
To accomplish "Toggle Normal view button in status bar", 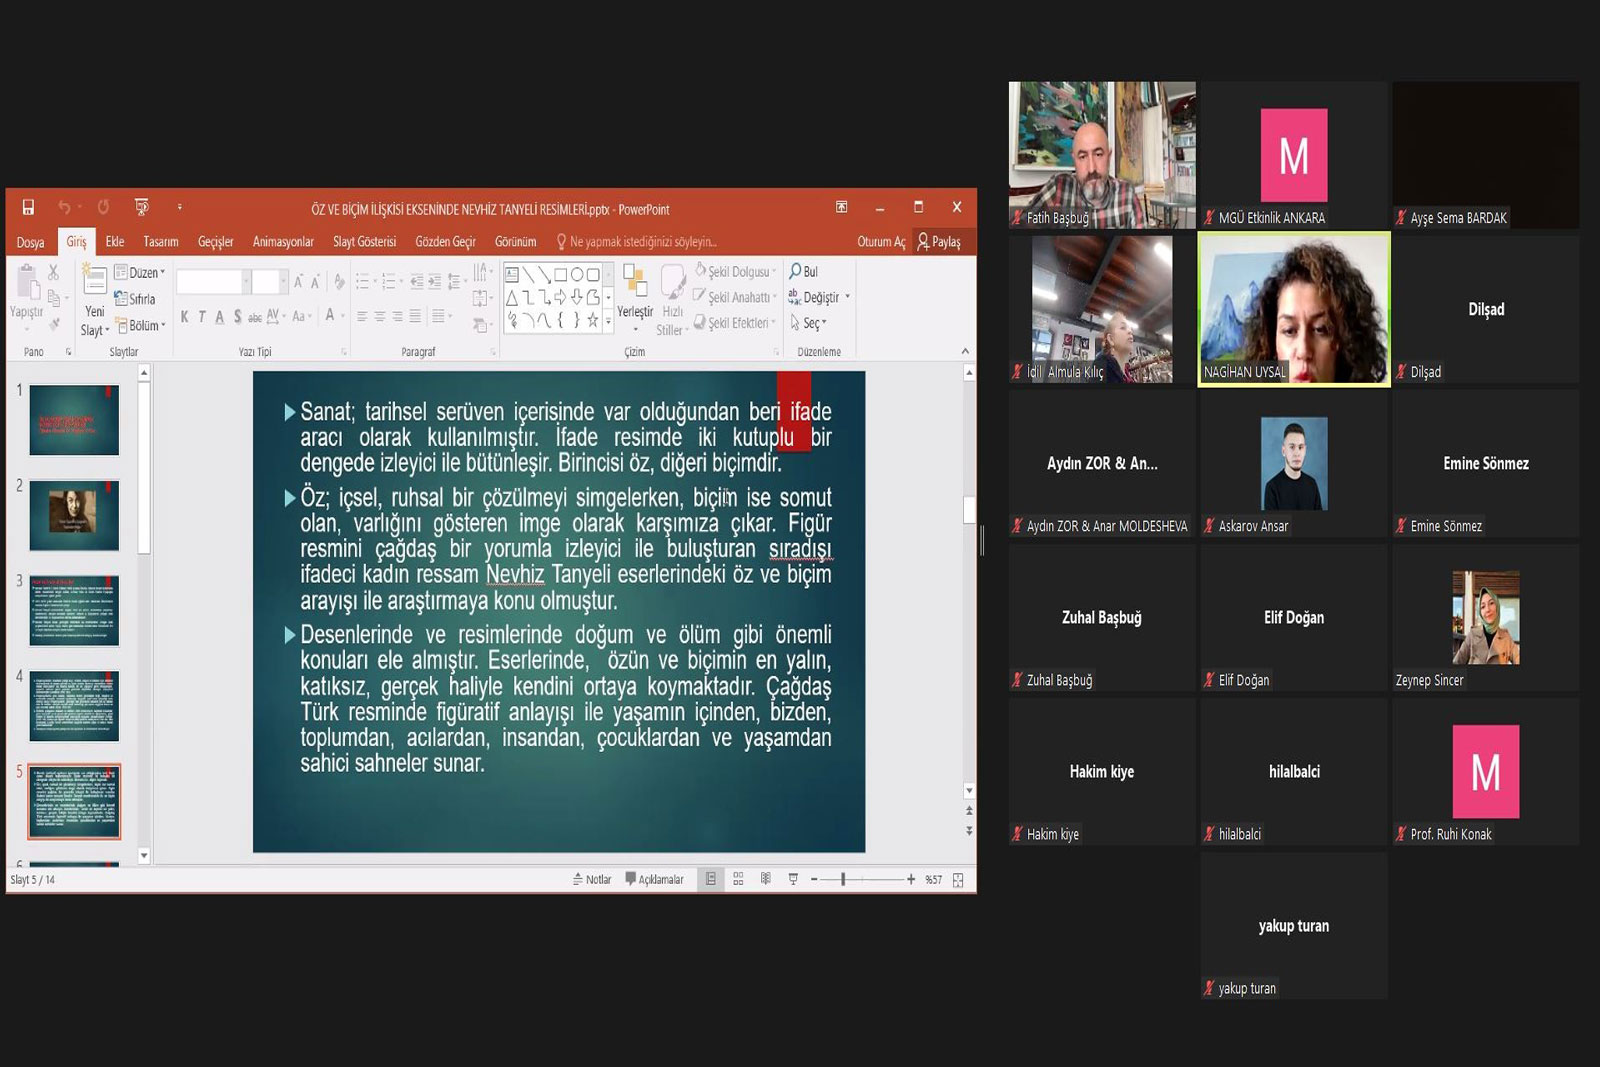I will [711, 879].
